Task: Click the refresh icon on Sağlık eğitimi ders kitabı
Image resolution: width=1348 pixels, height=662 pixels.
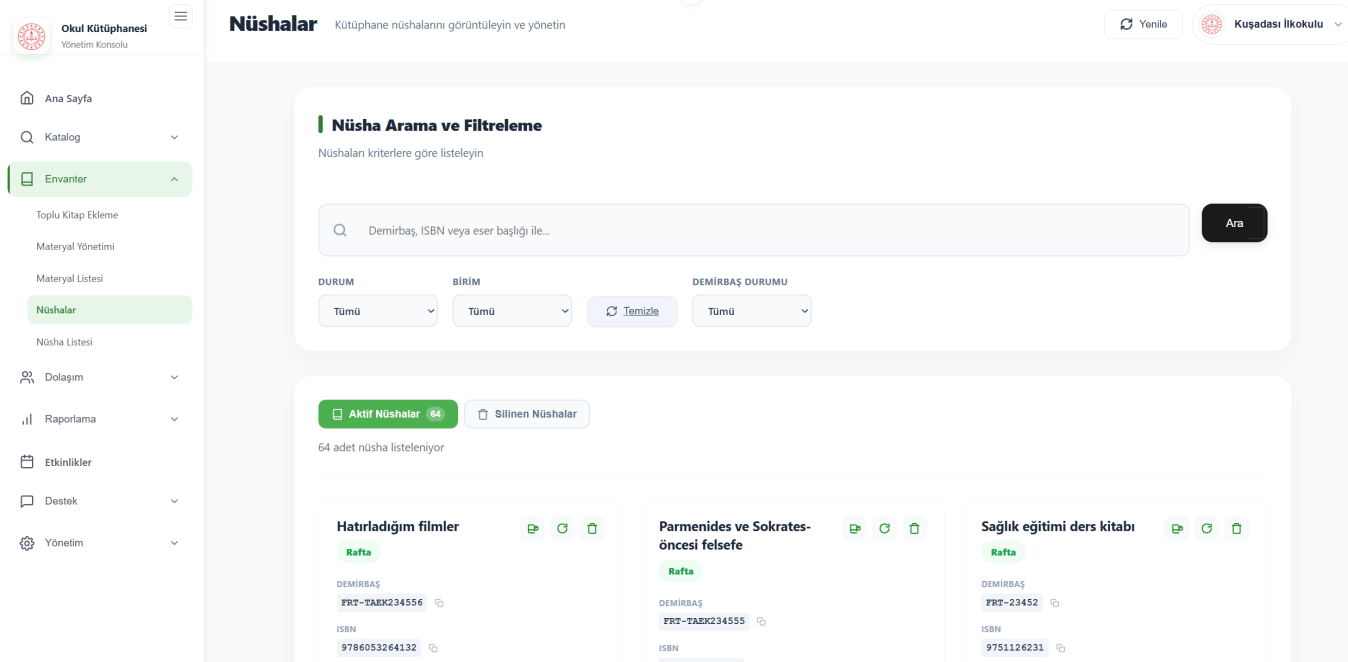Action: [1207, 528]
